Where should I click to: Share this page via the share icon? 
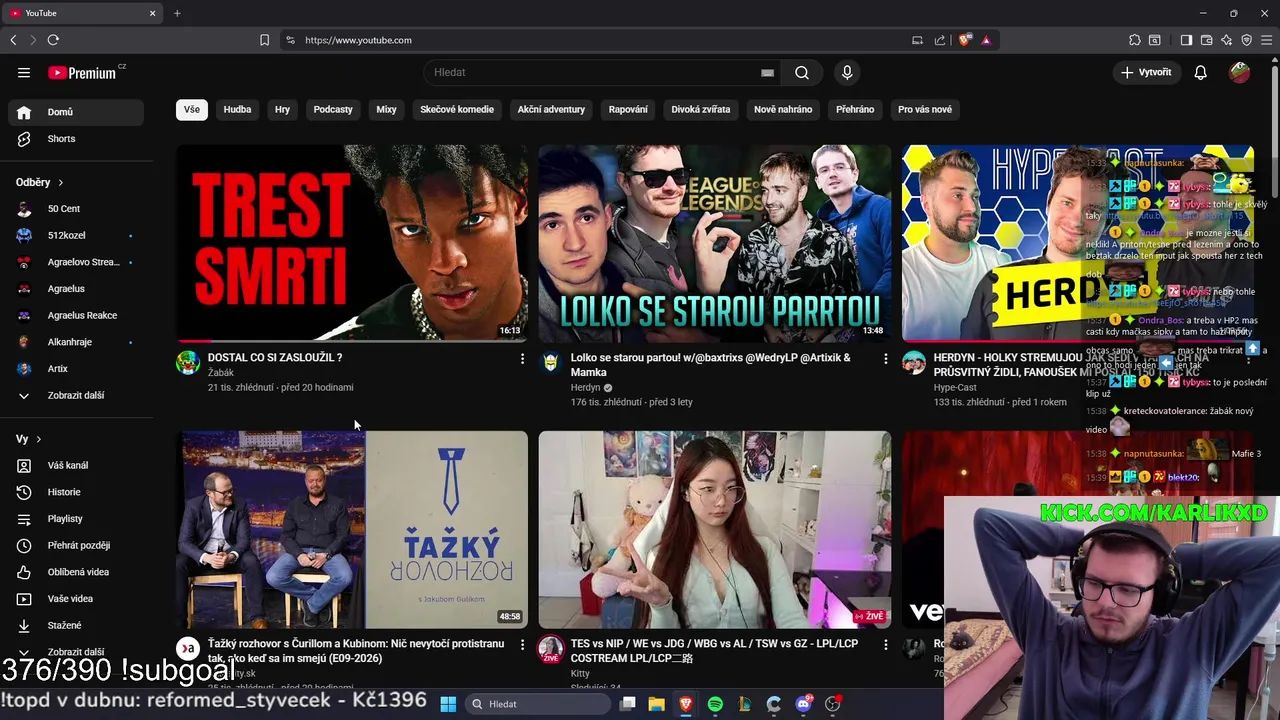click(940, 40)
